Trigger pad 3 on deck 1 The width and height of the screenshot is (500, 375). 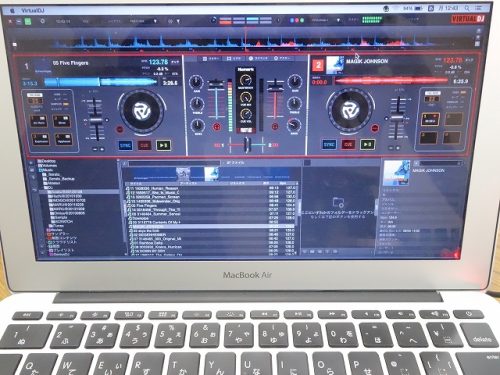coord(40,139)
